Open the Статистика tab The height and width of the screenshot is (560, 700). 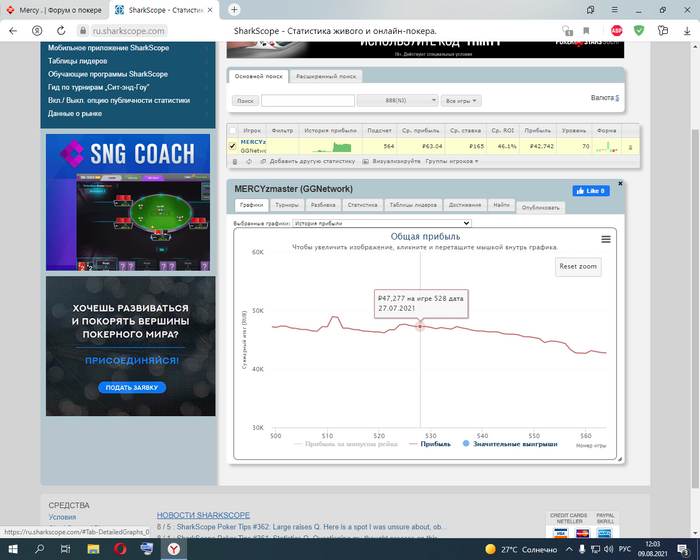point(362,205)
